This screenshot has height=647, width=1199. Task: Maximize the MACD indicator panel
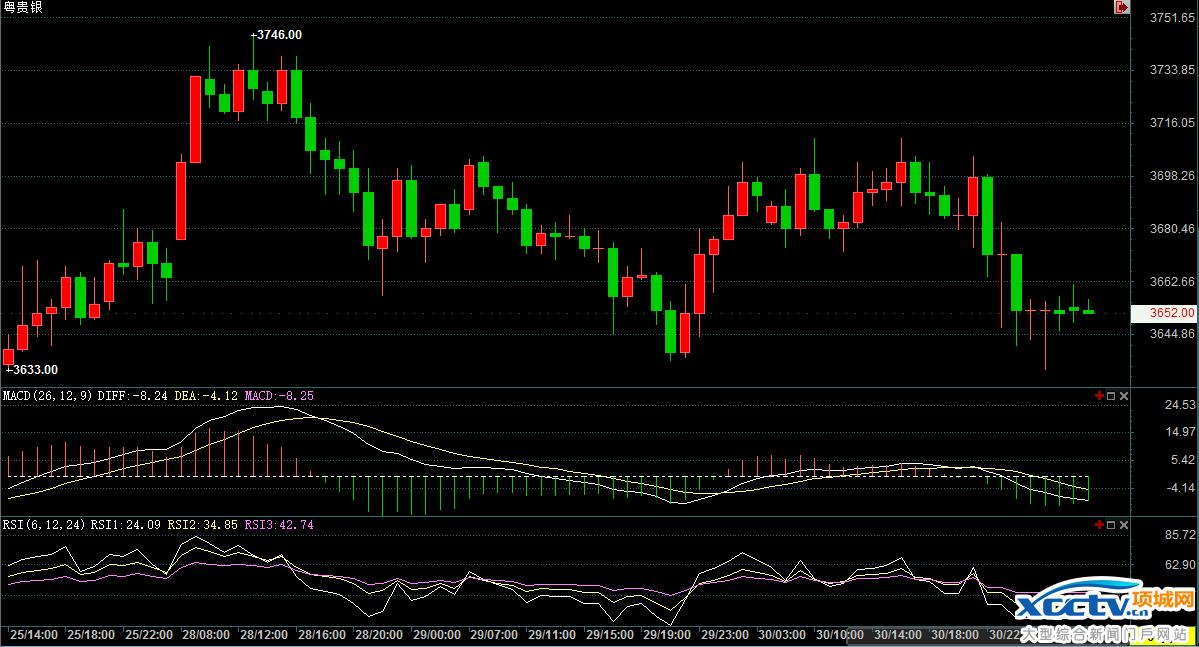coord(1111,396)
